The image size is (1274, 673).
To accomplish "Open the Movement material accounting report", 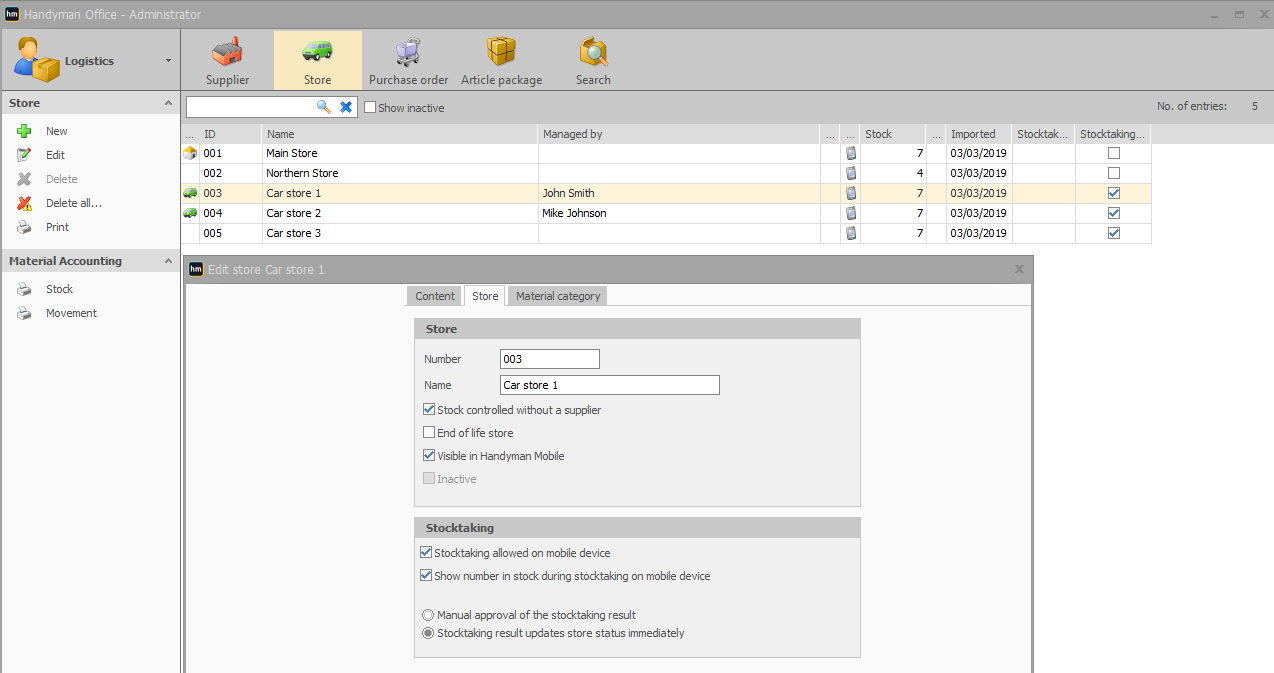I will pos(71,313).
